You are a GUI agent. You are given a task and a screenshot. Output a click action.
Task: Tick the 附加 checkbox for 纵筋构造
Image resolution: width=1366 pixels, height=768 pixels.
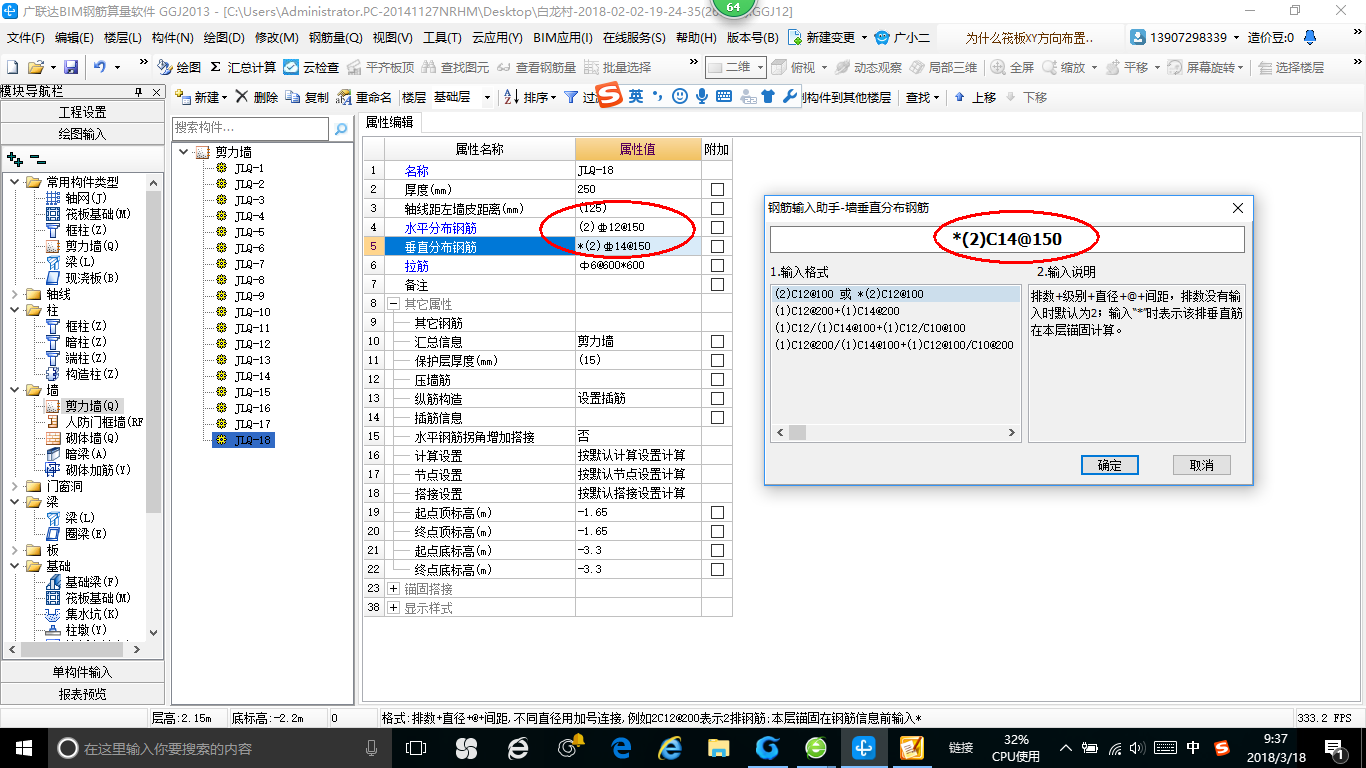[717, 399]
